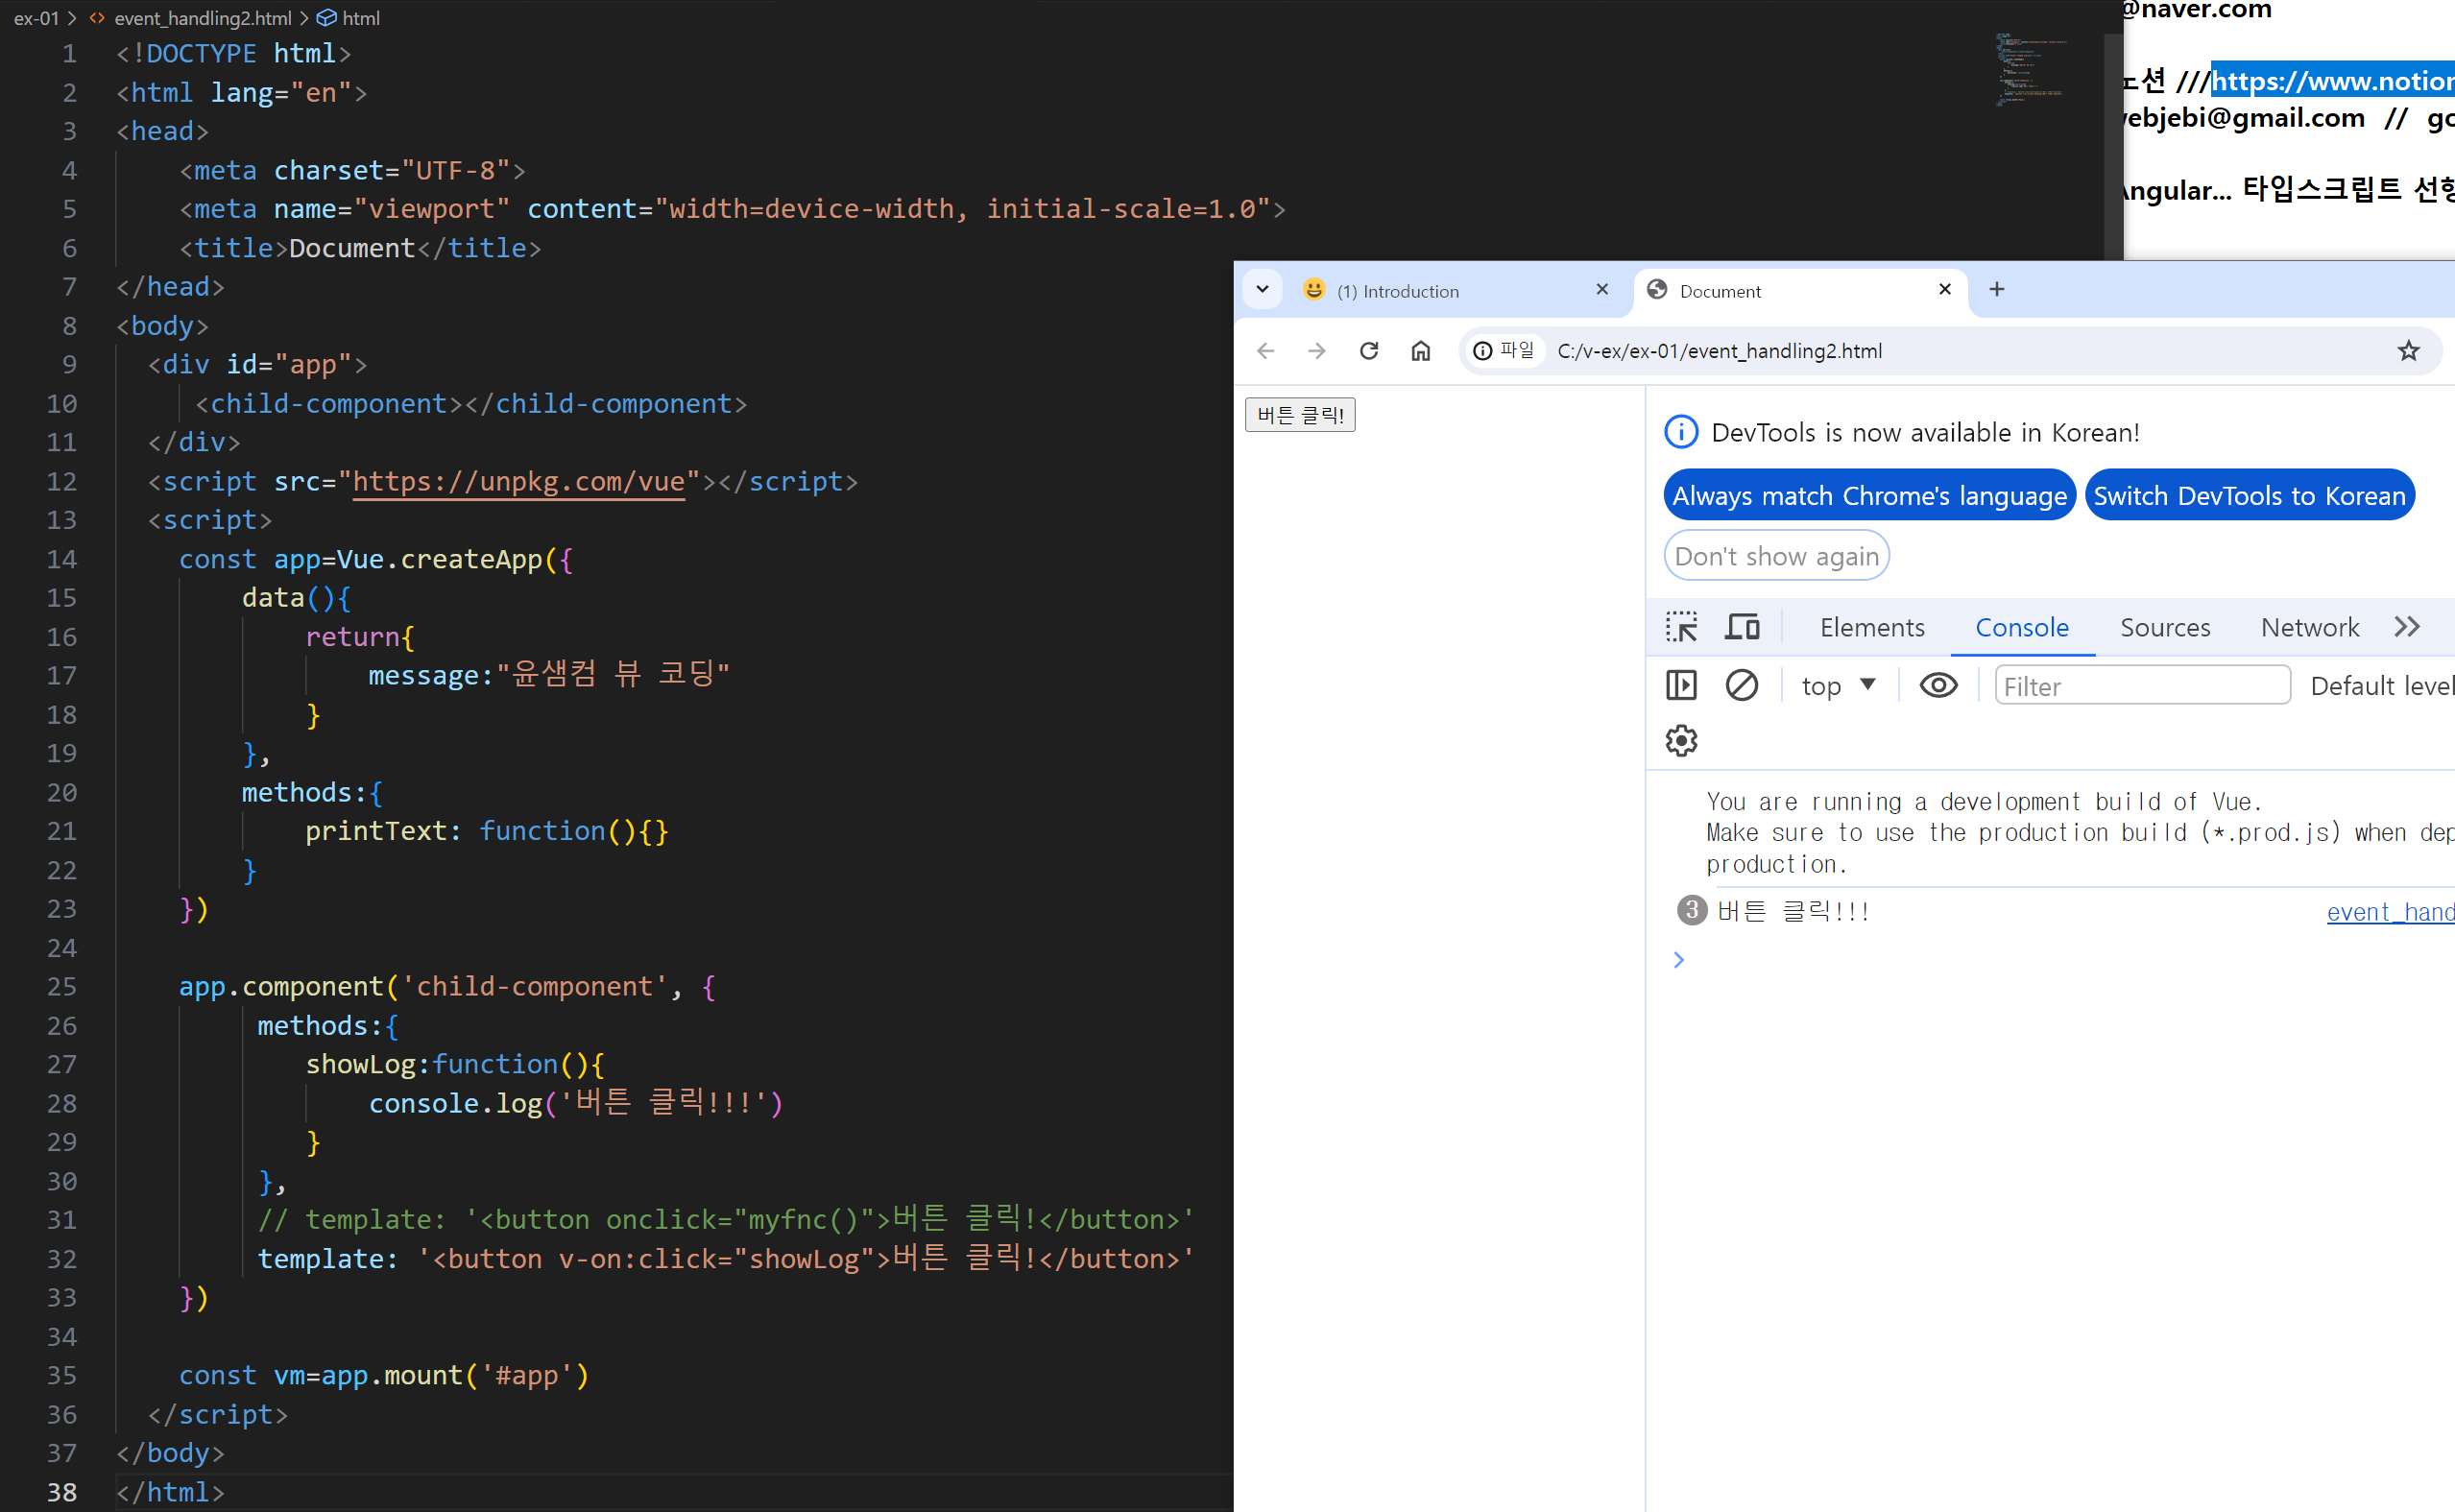Click the VS Code minimap preview
The width and height of the screenshot is (2455, 1512).
click(2030, 70)
